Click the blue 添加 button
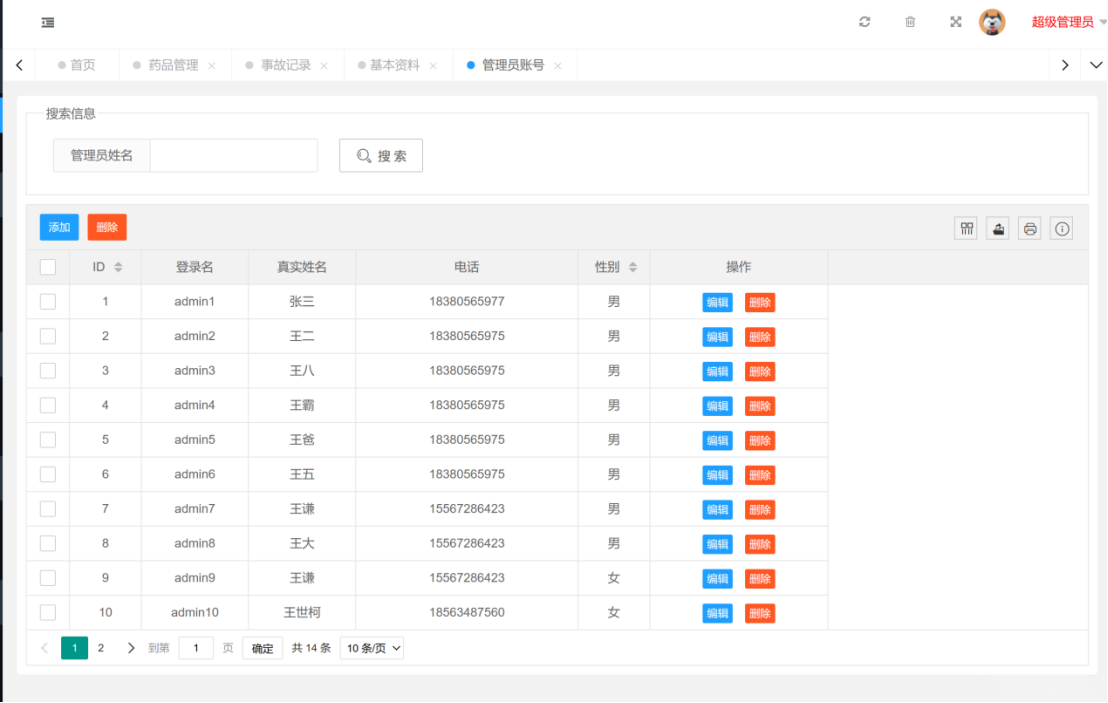 click(x=59, y=227)
